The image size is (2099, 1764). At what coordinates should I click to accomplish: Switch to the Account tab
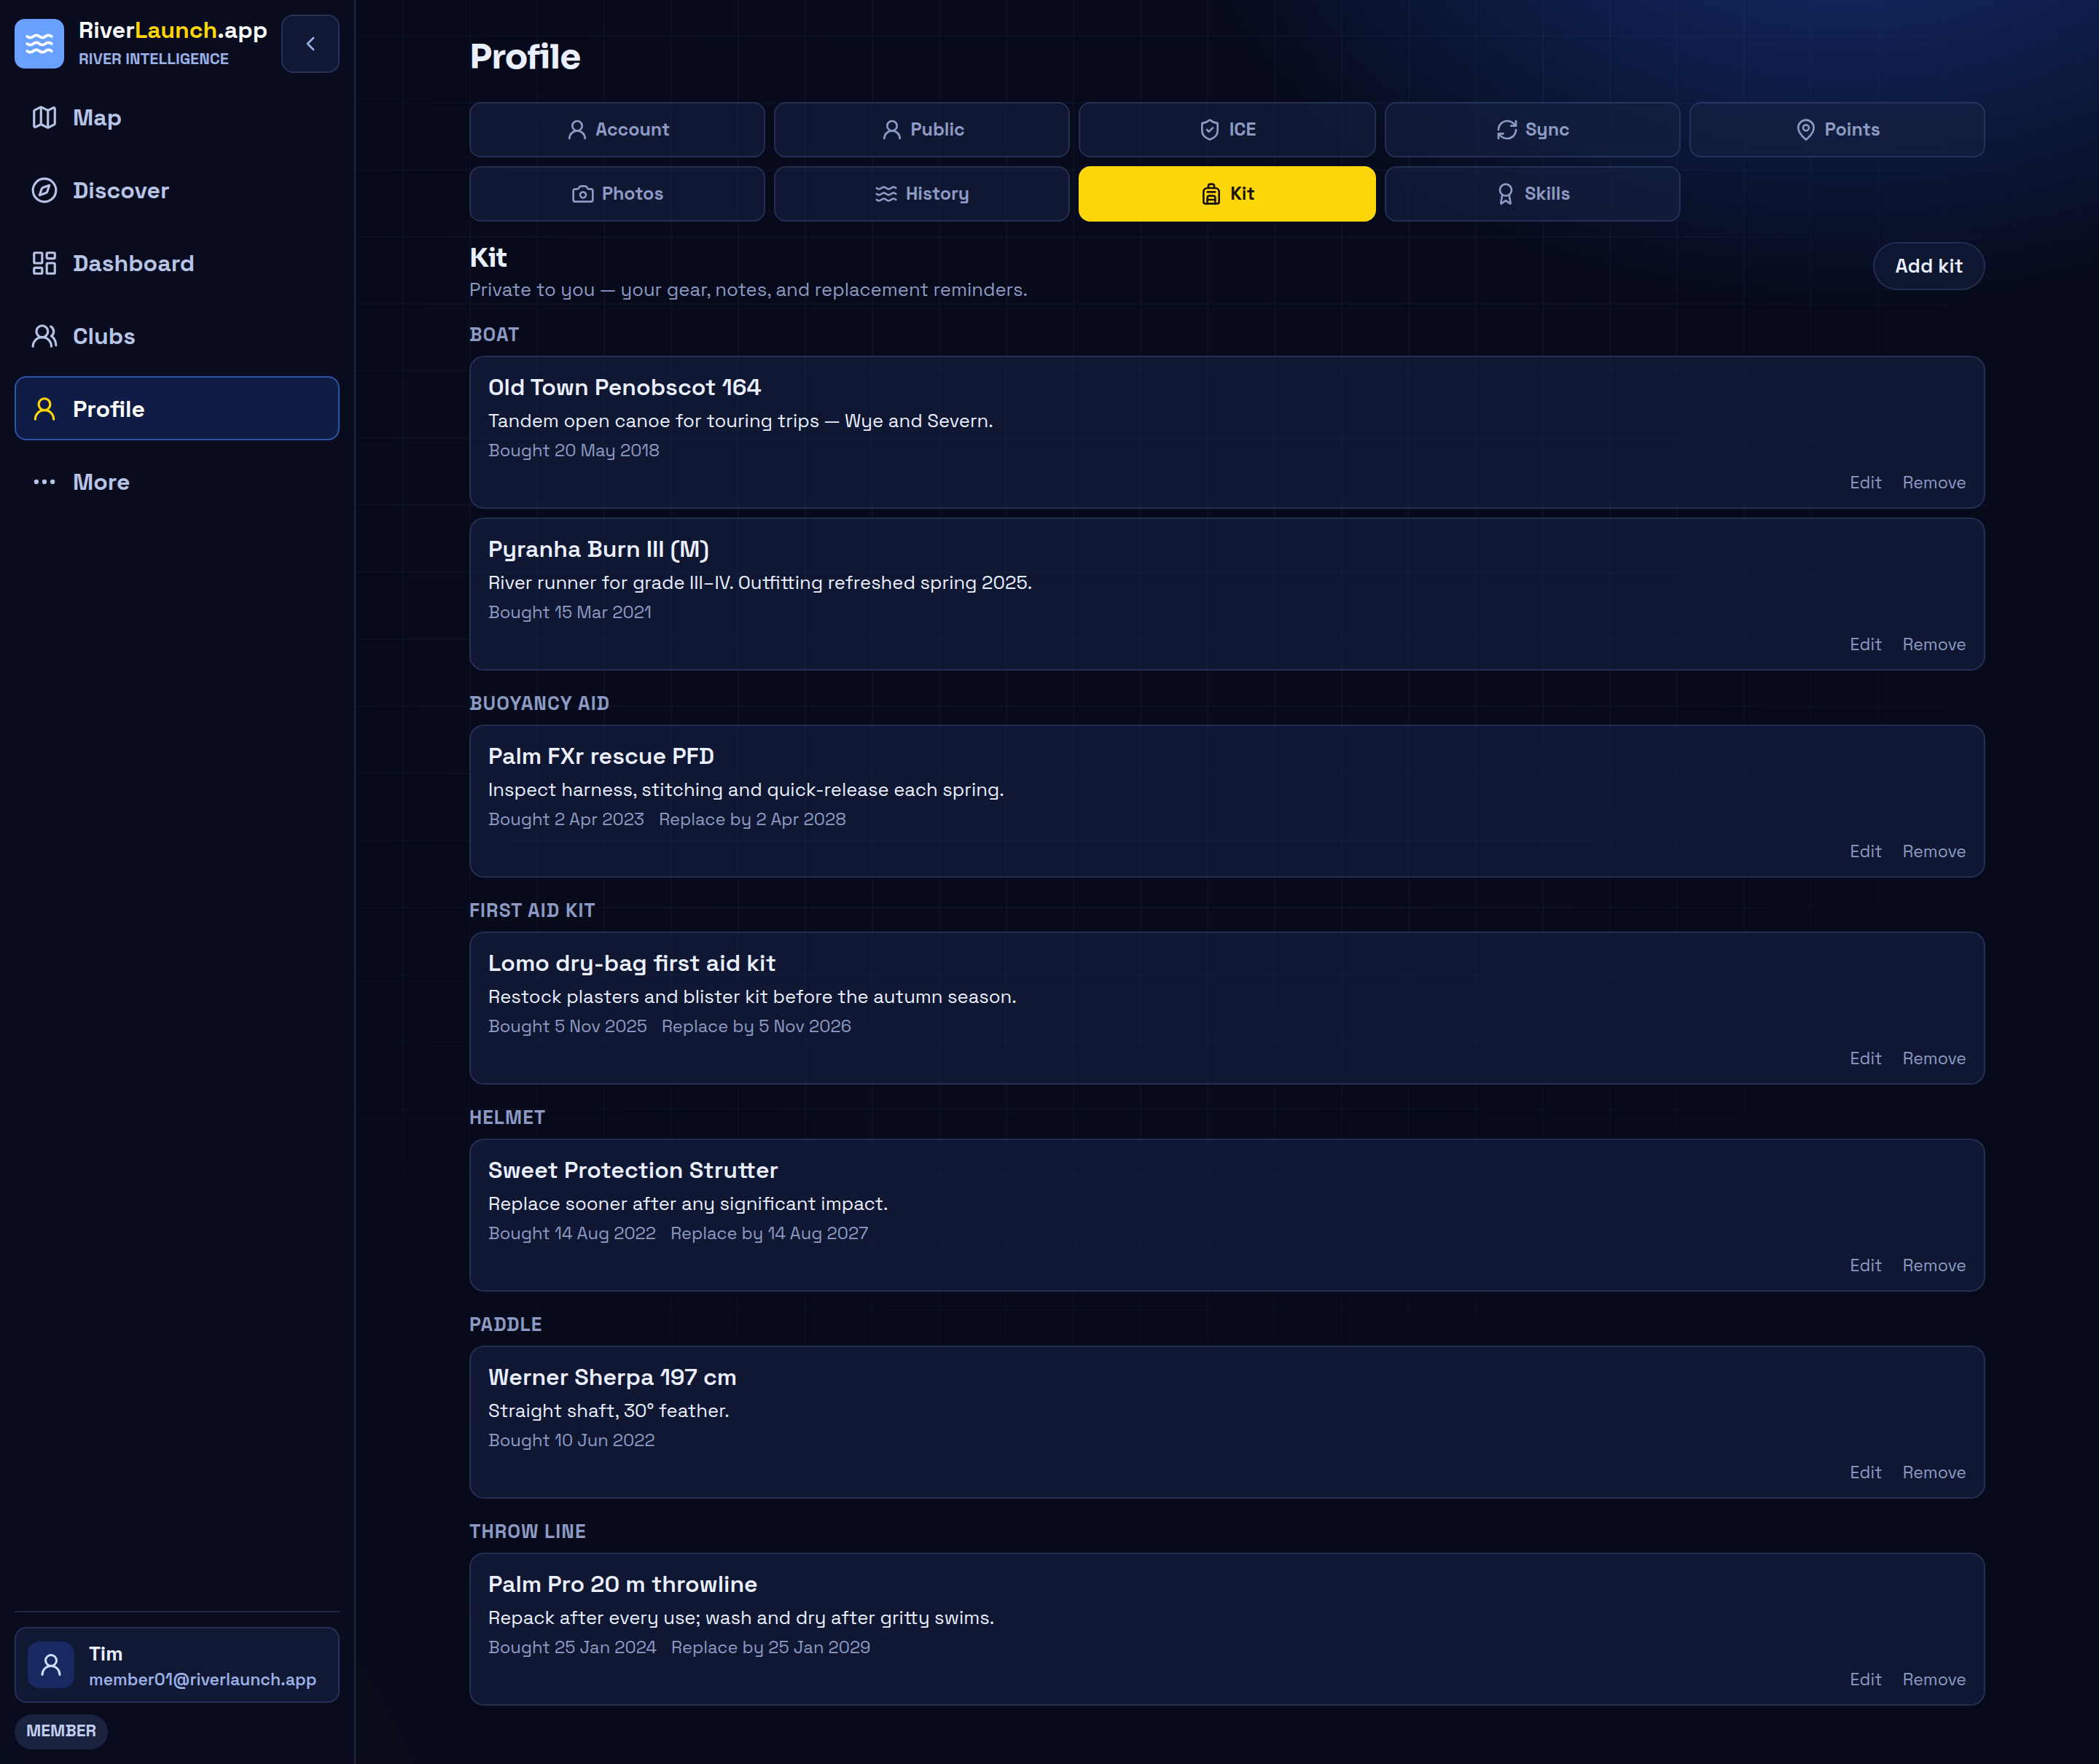point(617,130)
